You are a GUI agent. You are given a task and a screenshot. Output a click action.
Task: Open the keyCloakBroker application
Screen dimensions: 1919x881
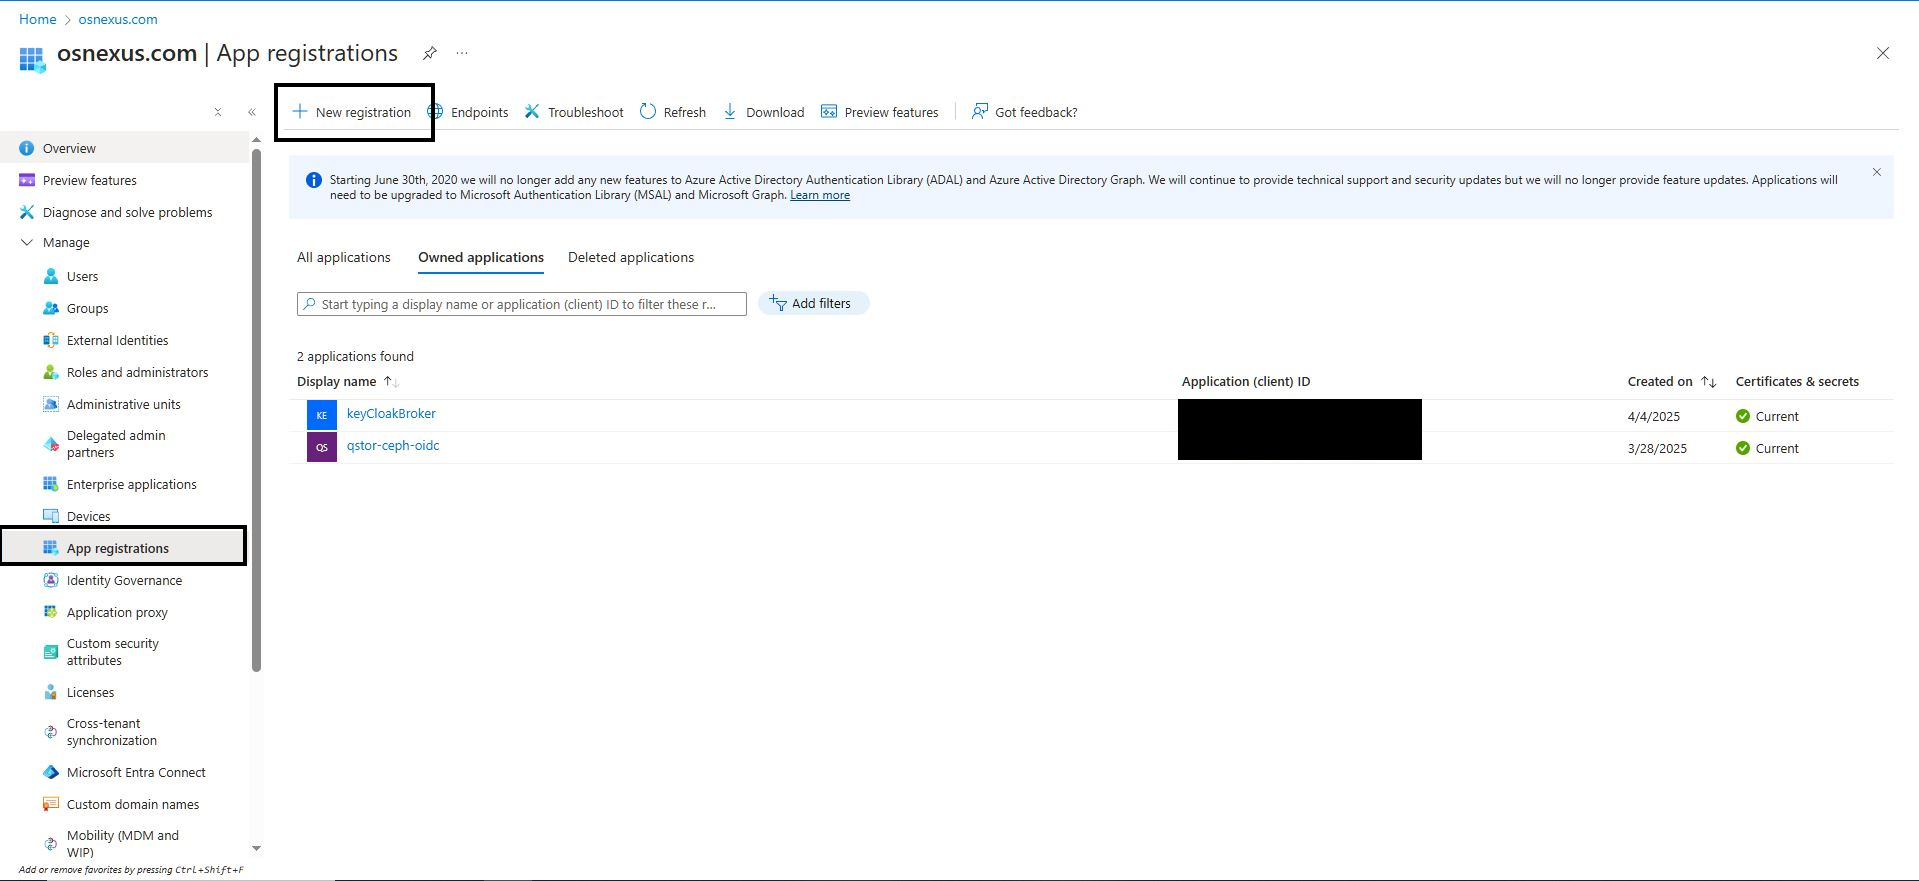coord(391,413)
